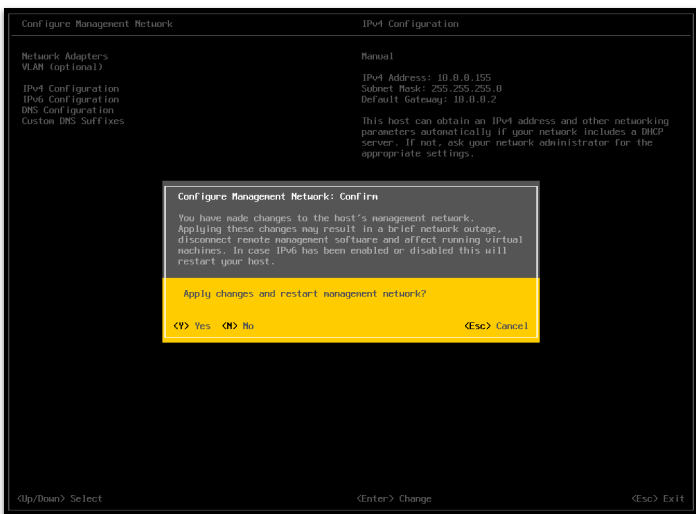Click the <N> No option
Image resolution: width=696 pixels, height=514 pixels.
[237, 326]
